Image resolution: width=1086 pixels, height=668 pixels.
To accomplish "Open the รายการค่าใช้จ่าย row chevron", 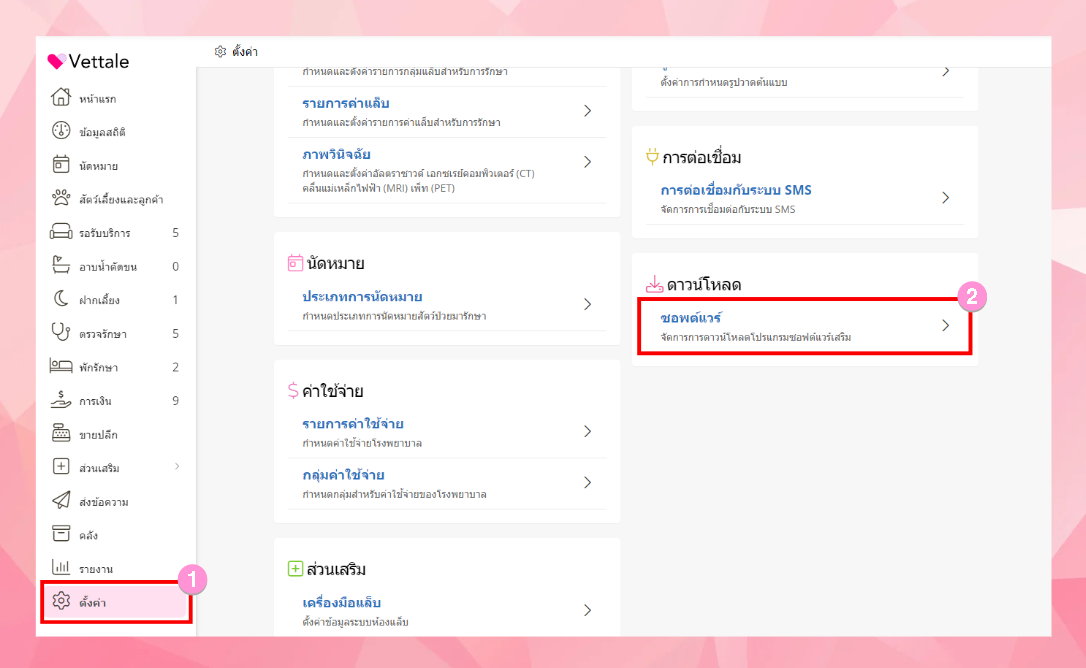I will (x=587, y=431).
